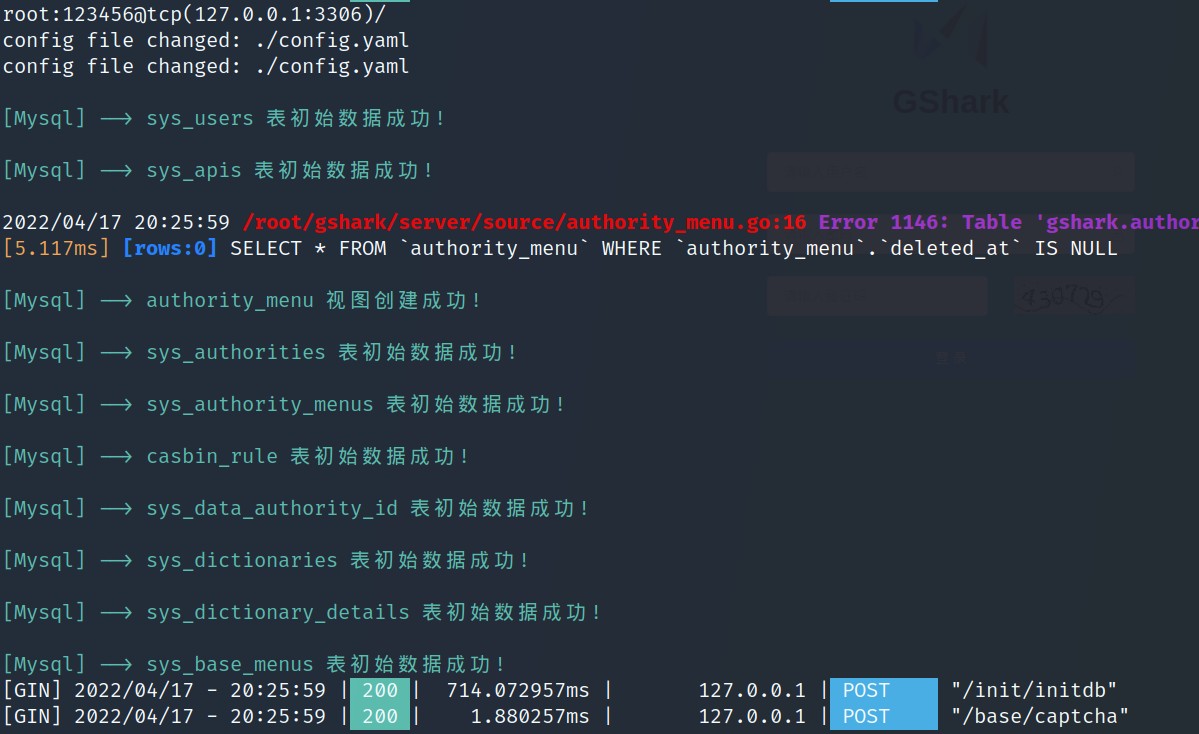Click the sys_base_menus 表初始数据成功 log line
The width and height of the screenshot is (1199, 734).
point(254,664)
